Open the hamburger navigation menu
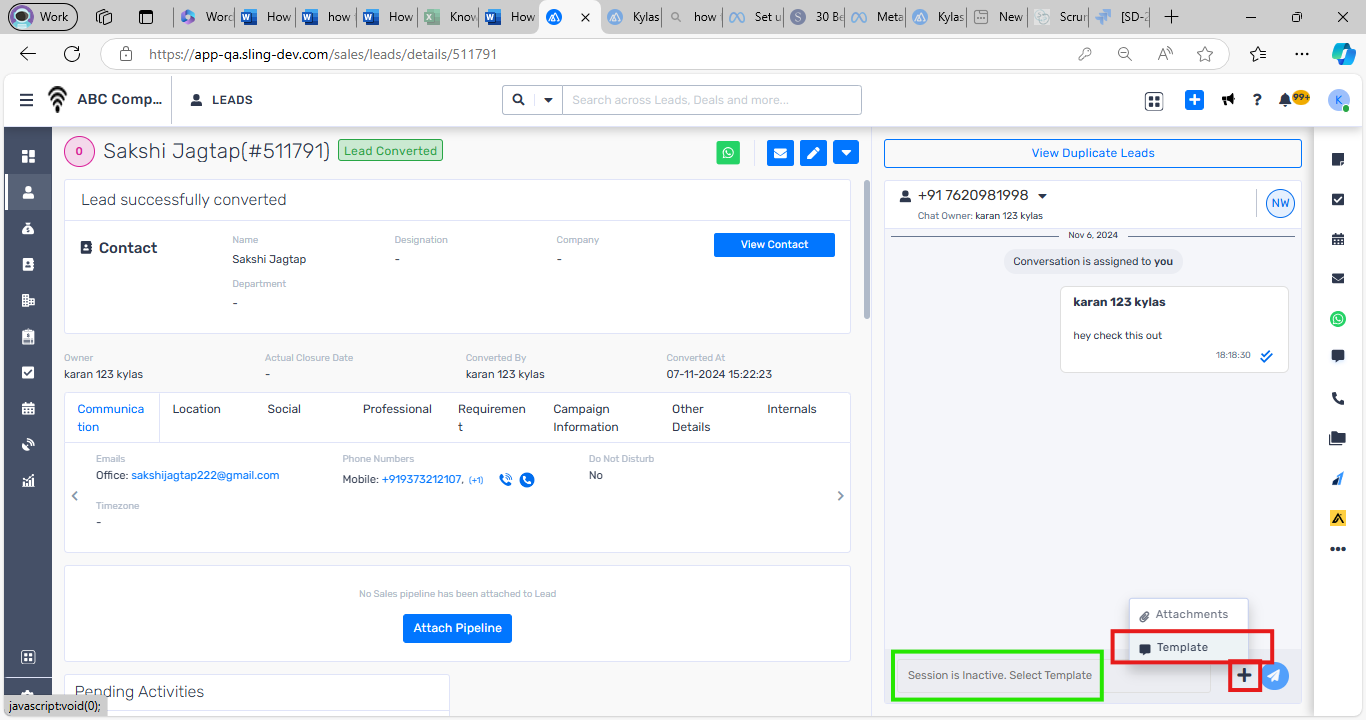The height and width of the screenshot is (720, 1366). coord(26,100)
